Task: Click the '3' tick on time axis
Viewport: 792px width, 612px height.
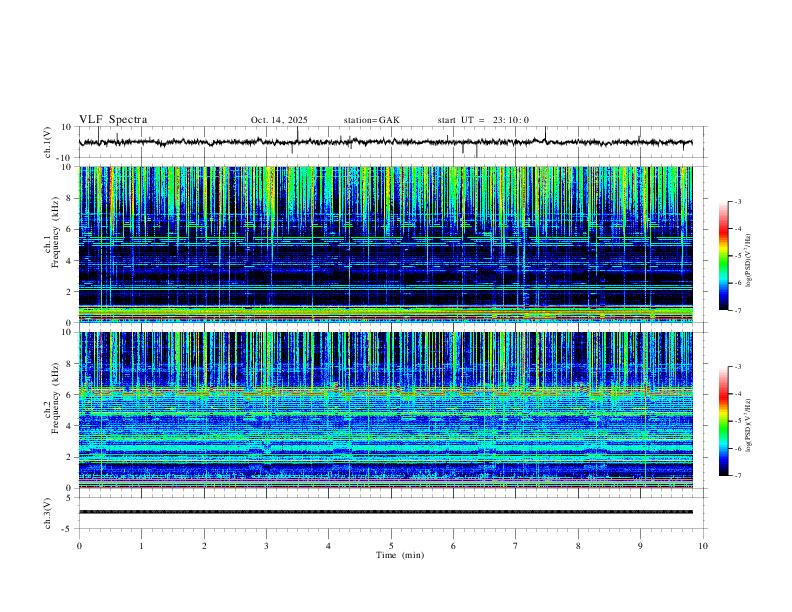Action: (x=266, y=546)
